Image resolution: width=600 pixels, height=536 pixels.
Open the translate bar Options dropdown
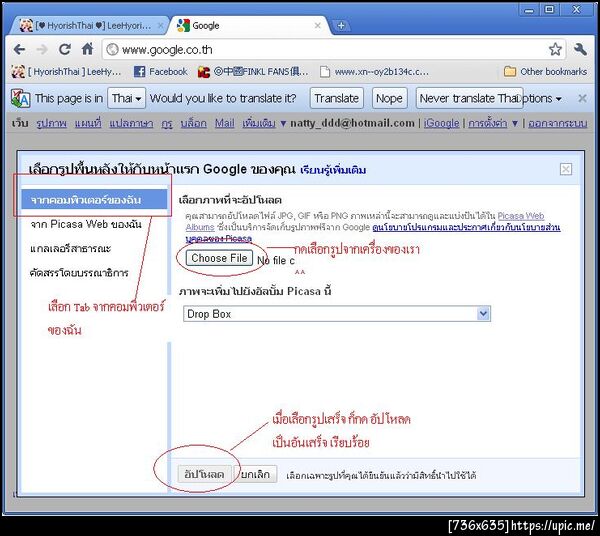pos(541,98)
